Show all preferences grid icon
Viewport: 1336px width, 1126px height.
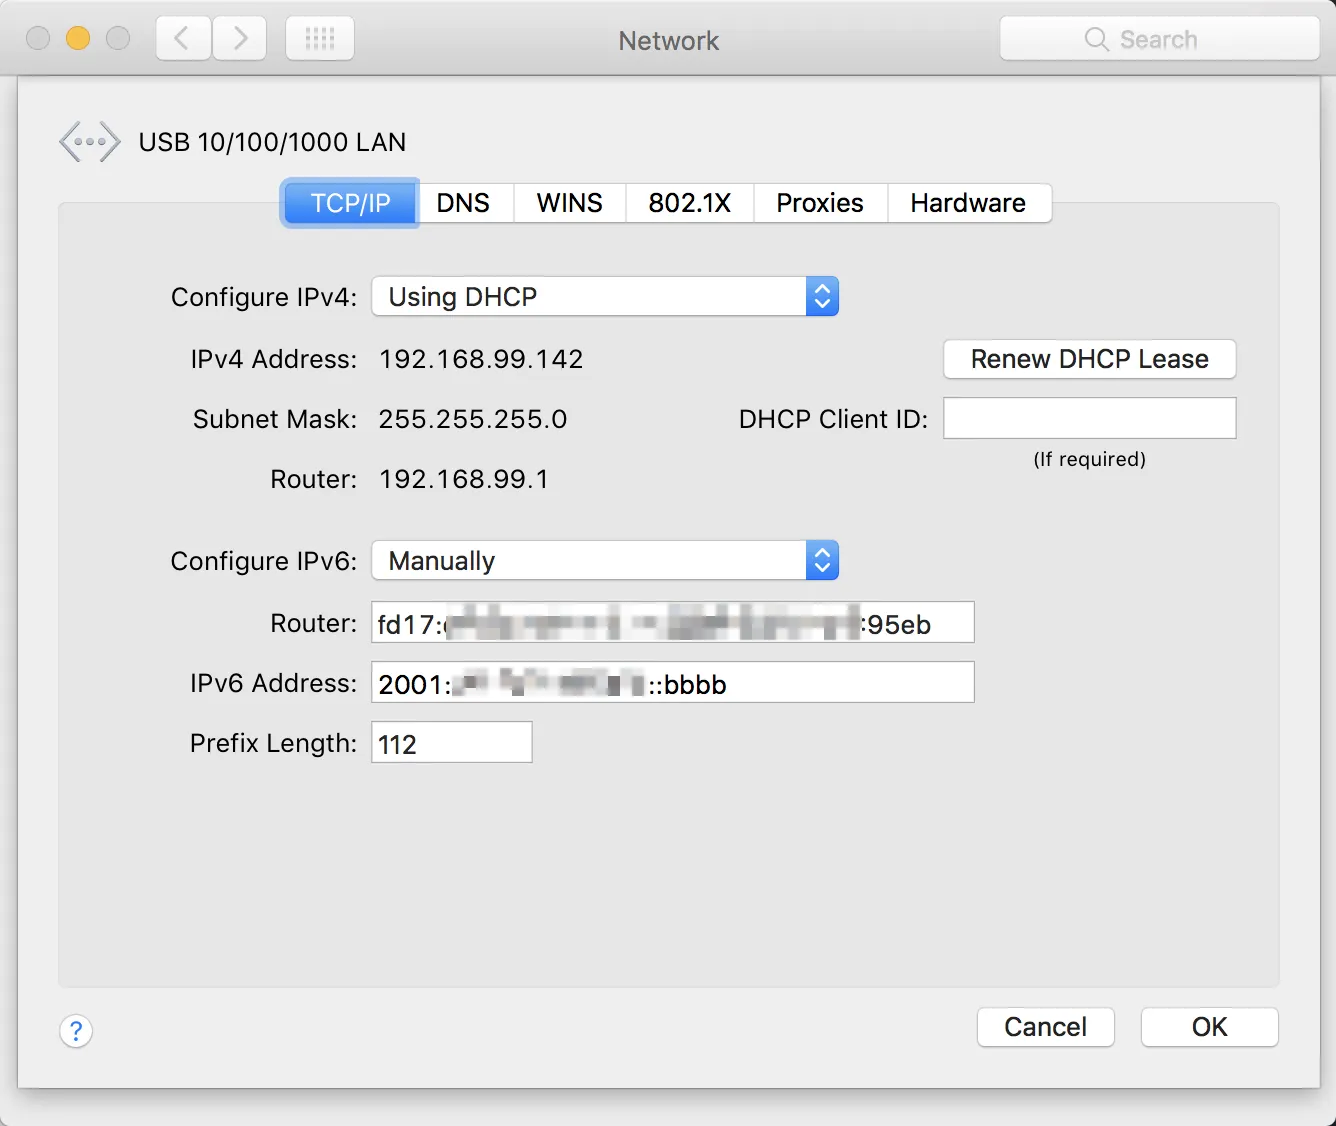[x=320, y=39]
